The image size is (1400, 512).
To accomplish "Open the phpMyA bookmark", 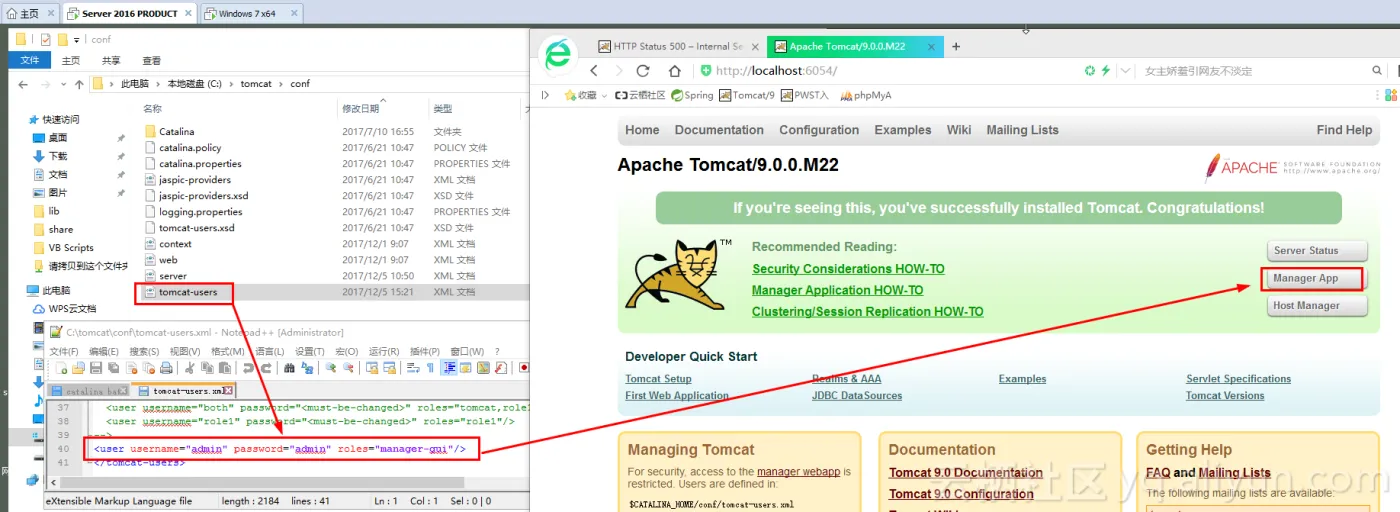I will click(x=865, y=95).
